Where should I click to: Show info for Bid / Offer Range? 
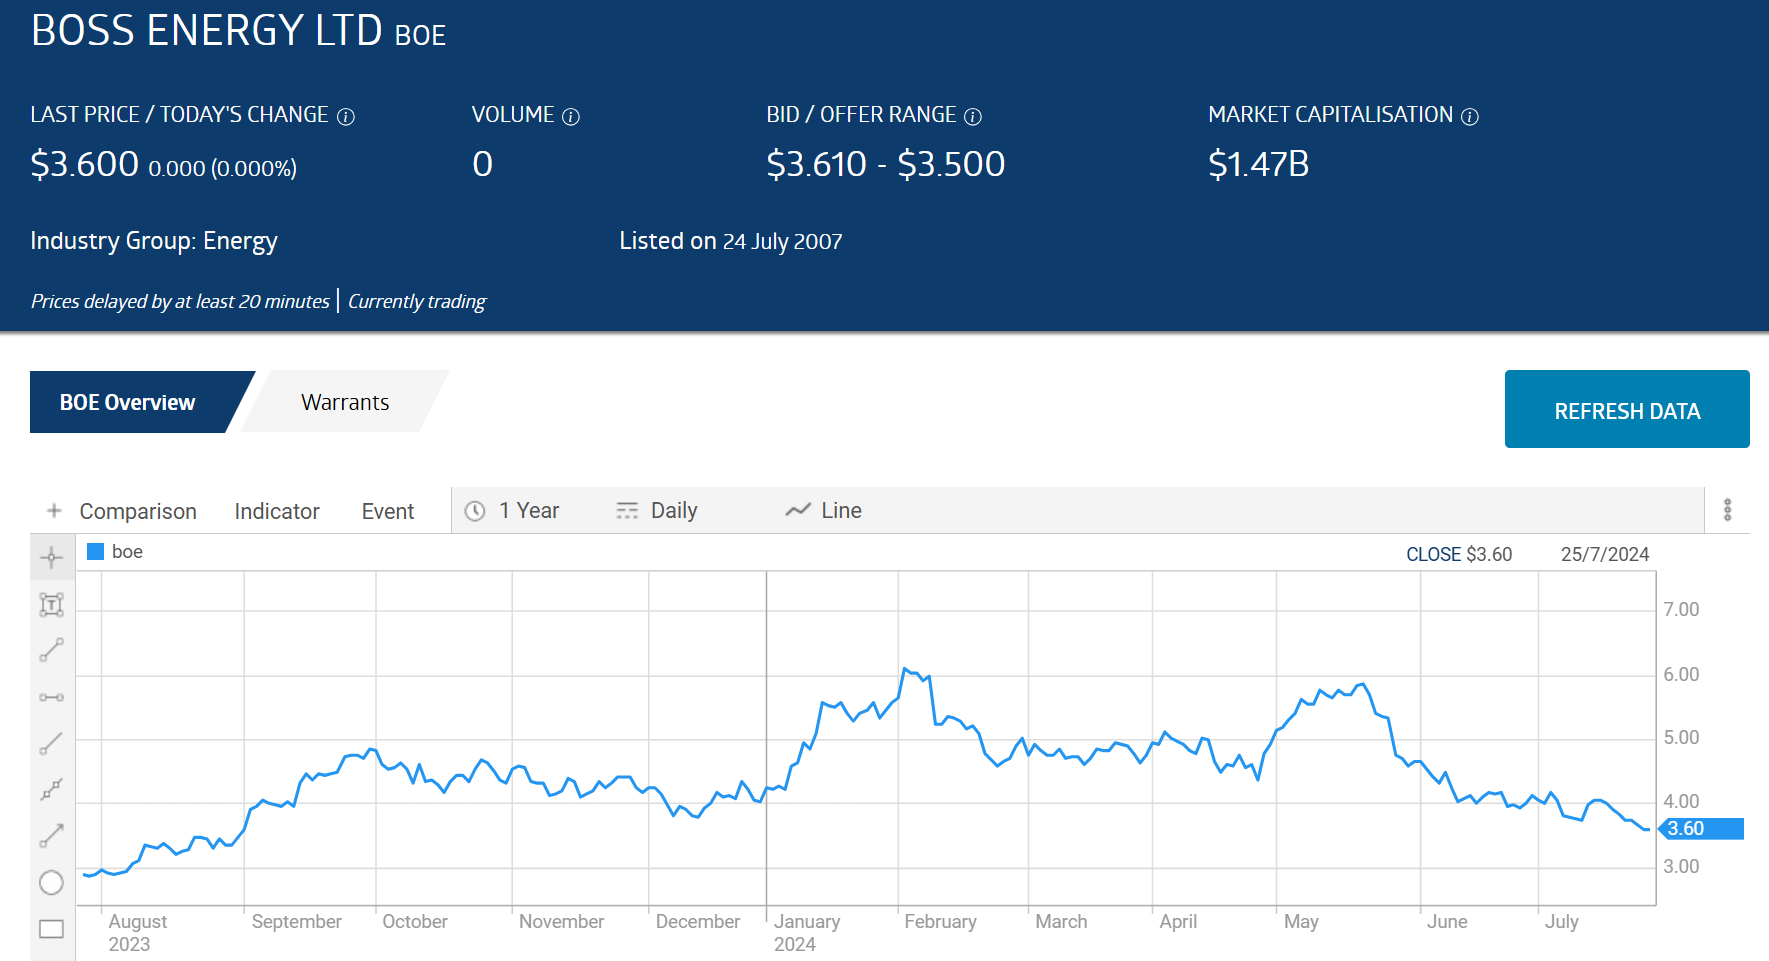(x=973, y=117)
